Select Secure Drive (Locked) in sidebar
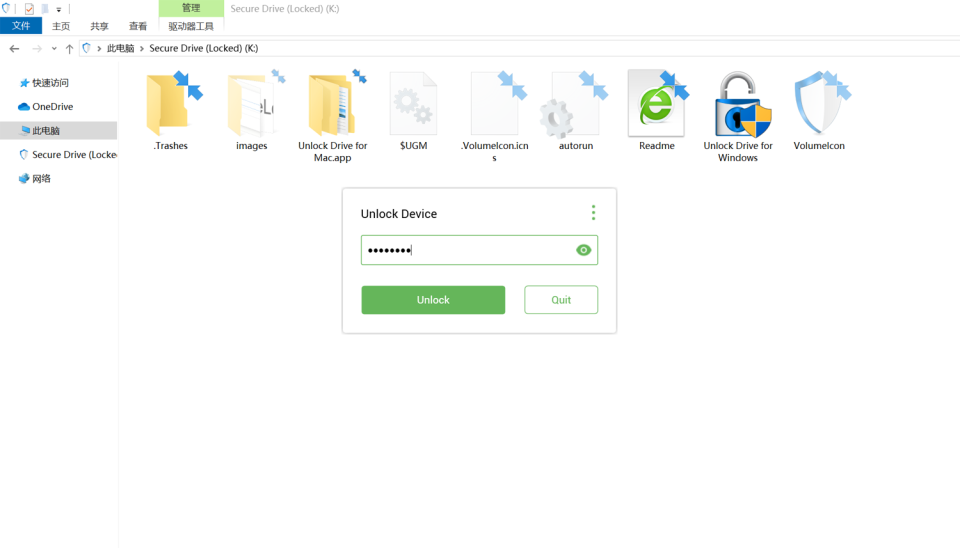The height and width of the screenshot is (548, 960). click(68, 154)
